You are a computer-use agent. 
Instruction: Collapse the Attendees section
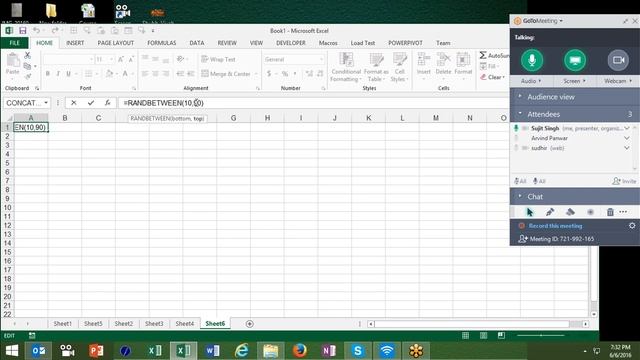click(575, 114)
